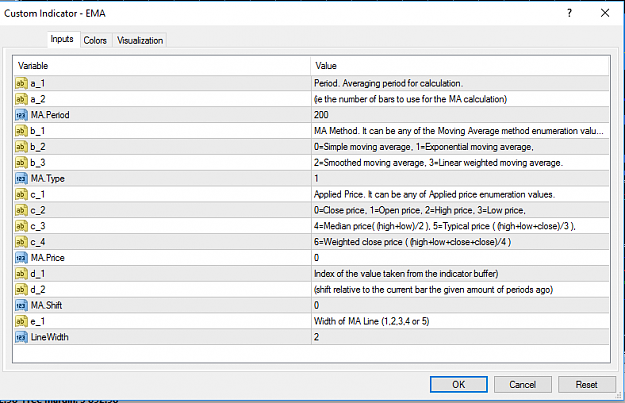This screenshot has width=625, height=403.
Task: Click the 'number of bars to use' value
Action: tap(460, 99)
